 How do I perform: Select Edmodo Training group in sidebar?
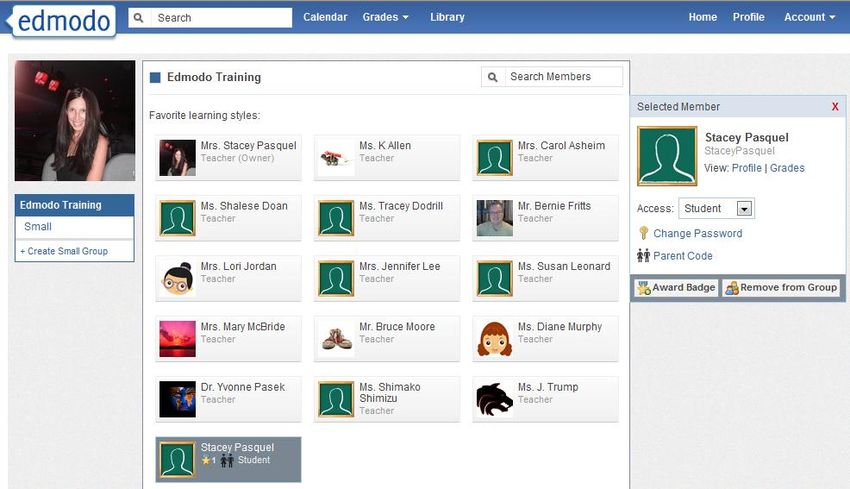pos(74,205)
